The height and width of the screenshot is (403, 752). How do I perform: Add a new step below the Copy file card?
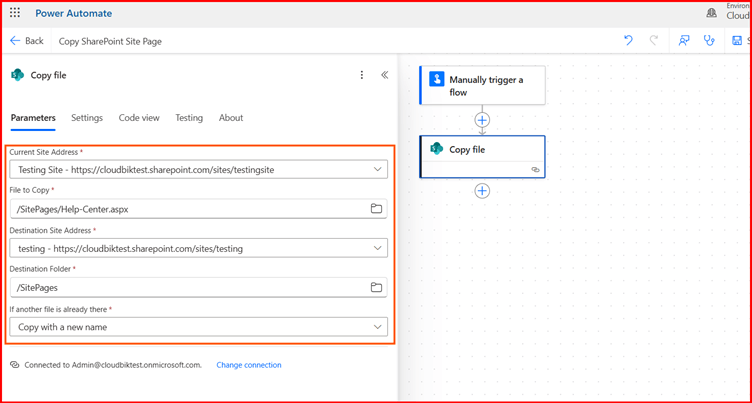[x=482, y=191]
